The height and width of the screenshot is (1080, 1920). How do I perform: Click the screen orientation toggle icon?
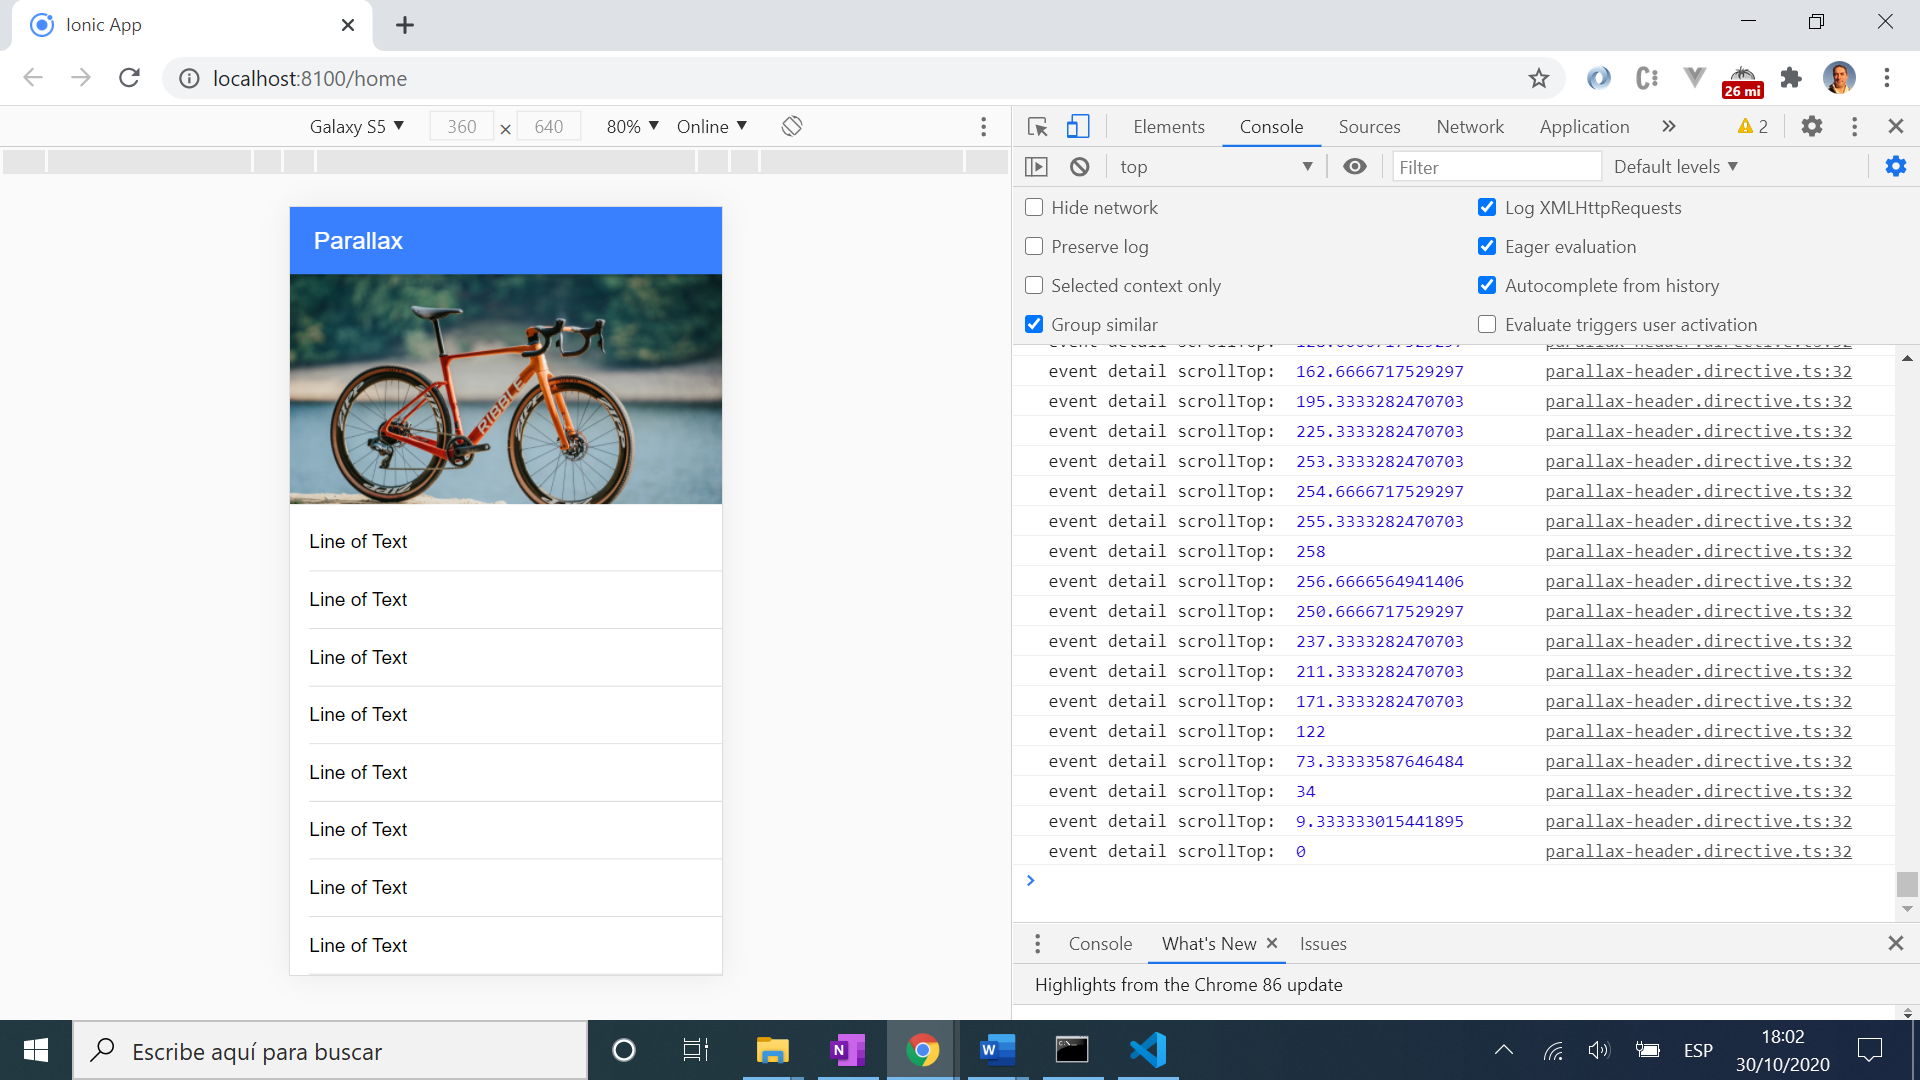[791, 127]
